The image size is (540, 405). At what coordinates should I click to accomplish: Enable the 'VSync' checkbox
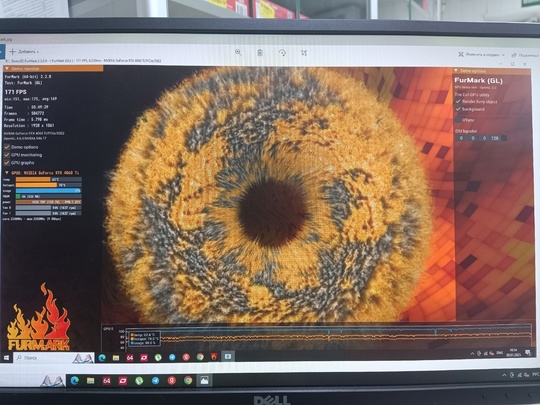coord(458,120)
